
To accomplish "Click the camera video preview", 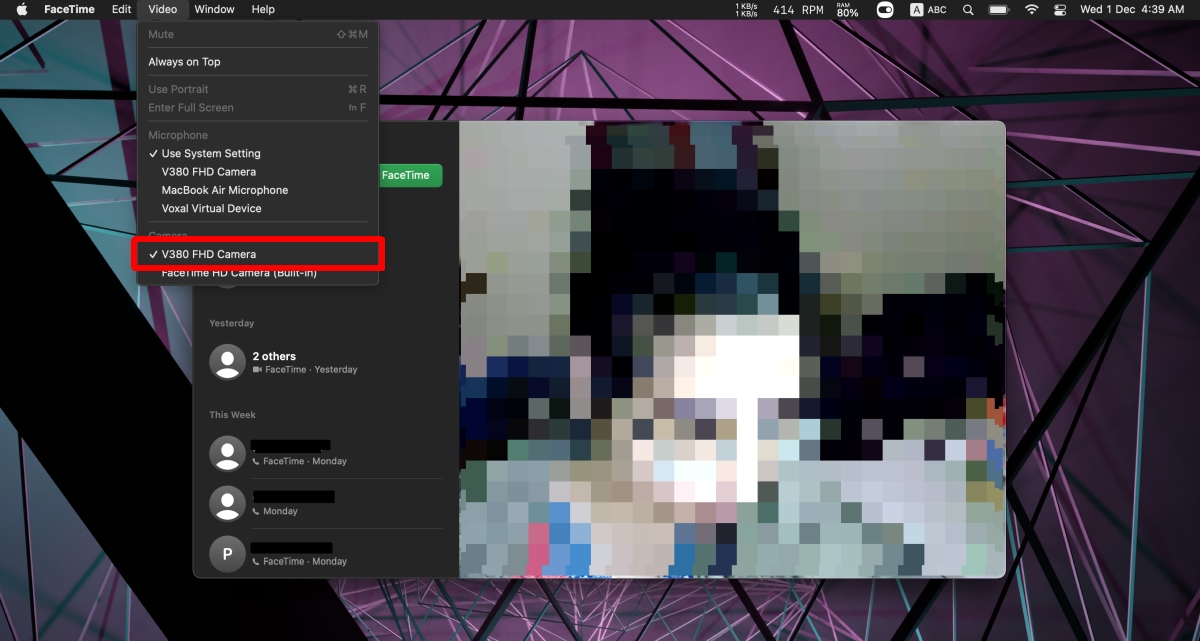I will click(x=732, y=349).
